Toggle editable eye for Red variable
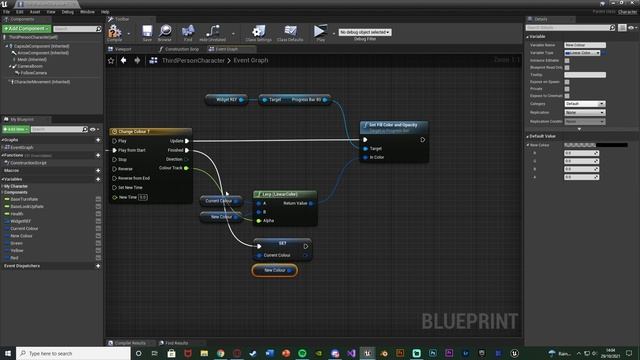The image size is (640, 360). click(98, 258)
